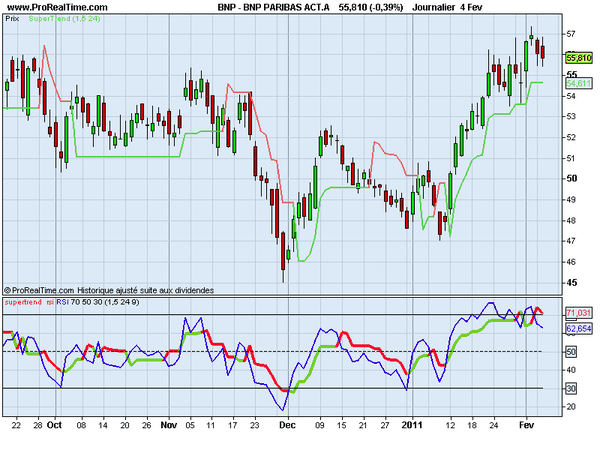Image resolution: width=600 pixels, height=450 pixels.
Task: Click the 22 date label on time axis
Action: coord(16,426)
